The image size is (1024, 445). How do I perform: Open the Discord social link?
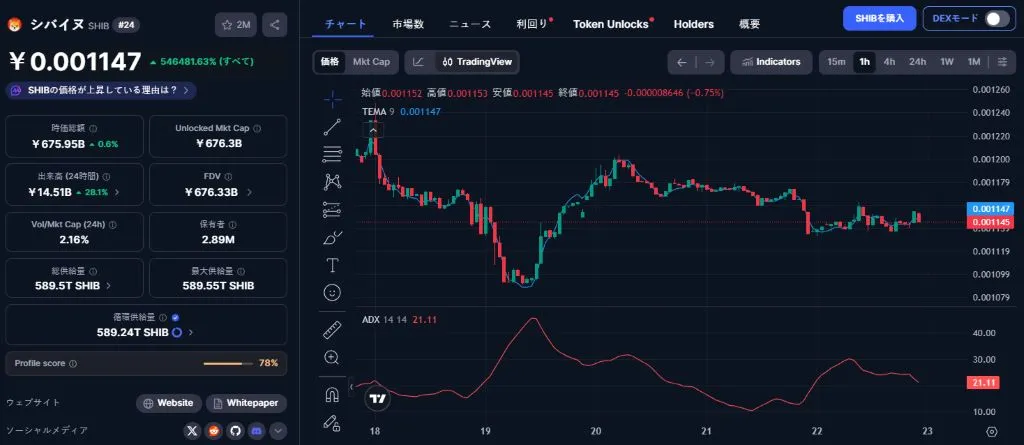click(257, 431)
